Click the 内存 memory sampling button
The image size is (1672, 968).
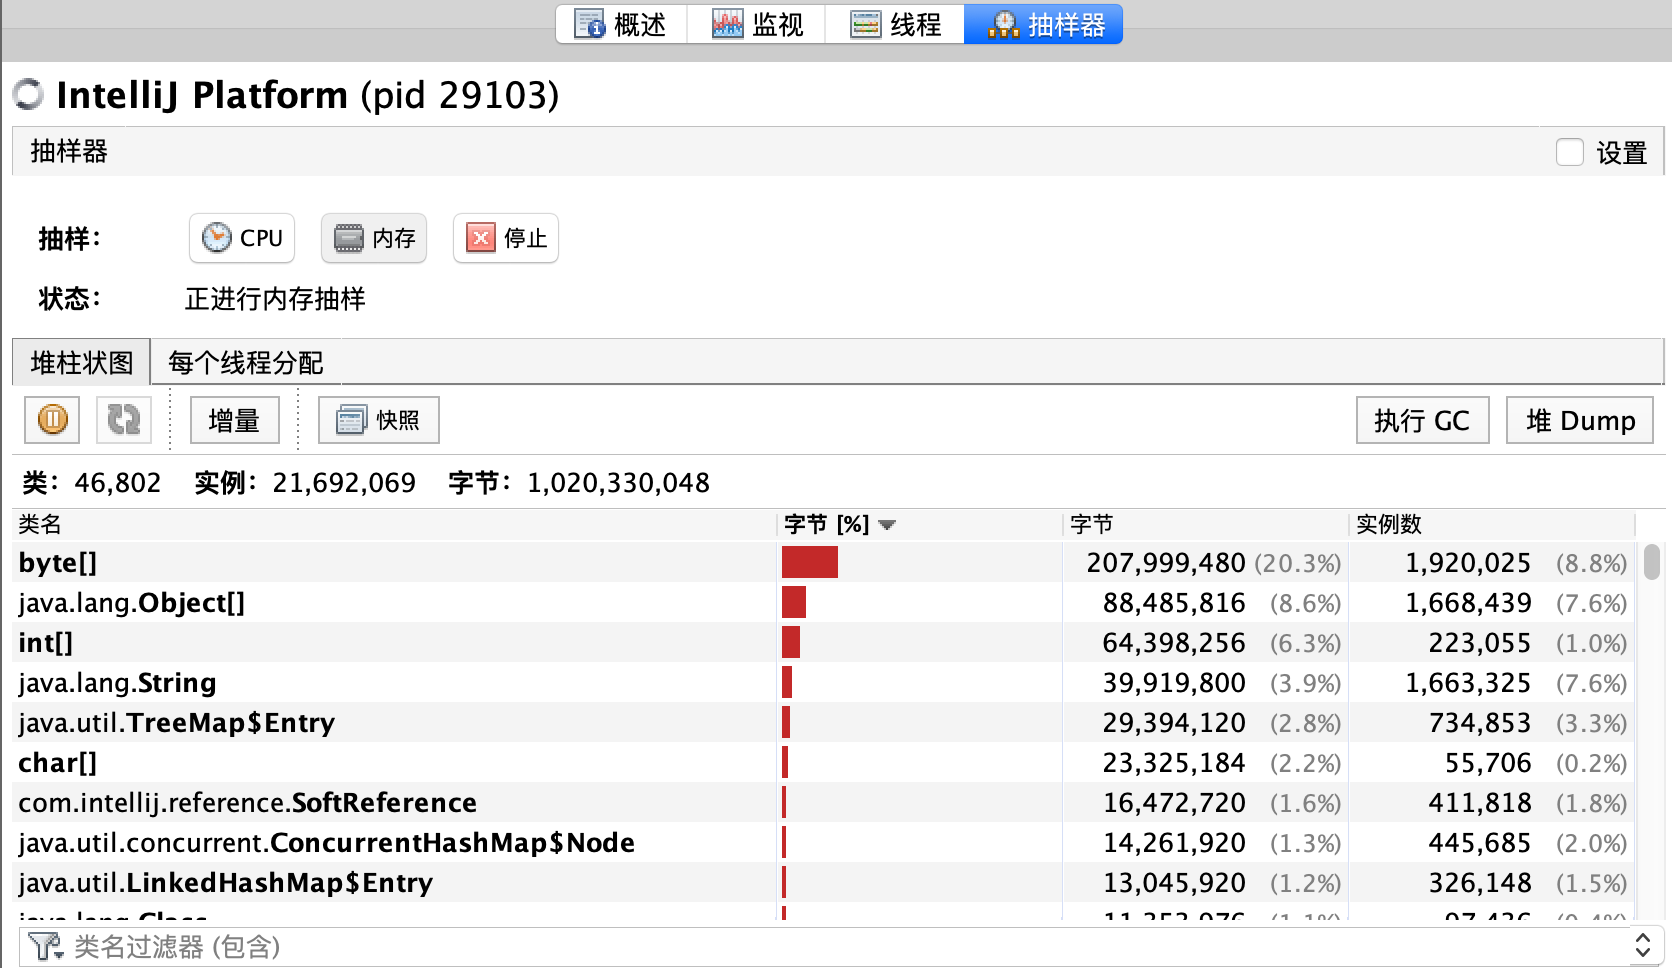[x=374, y=238]
